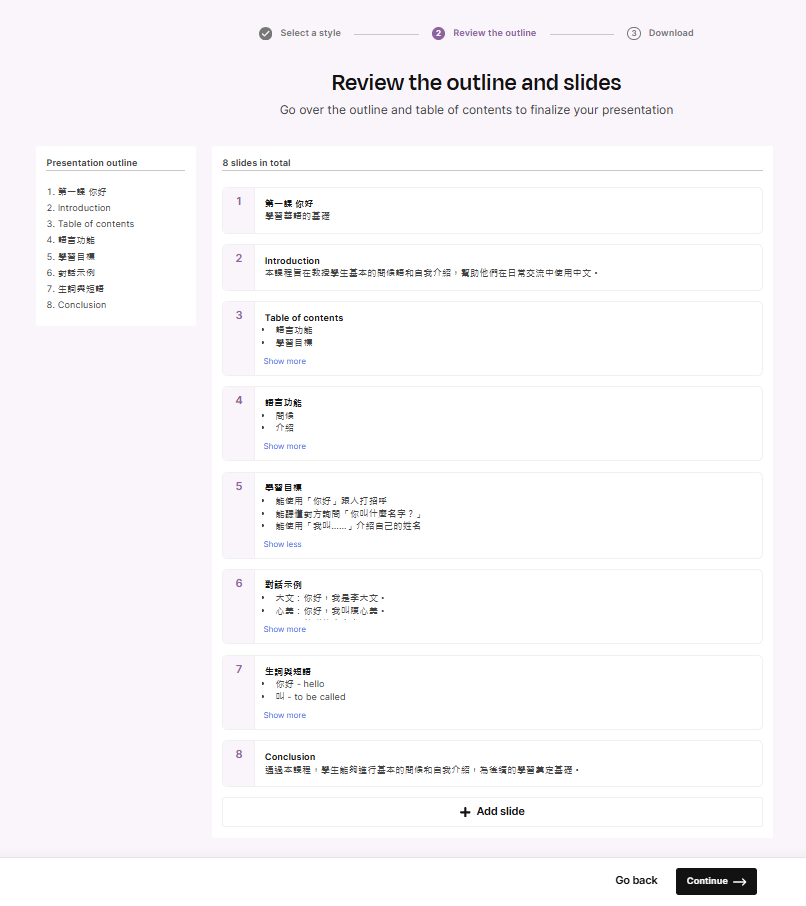Click the step 3 circle icon beside Download
Image resolution: width=806 pixels, height=906 pixels.
point(634,33)
